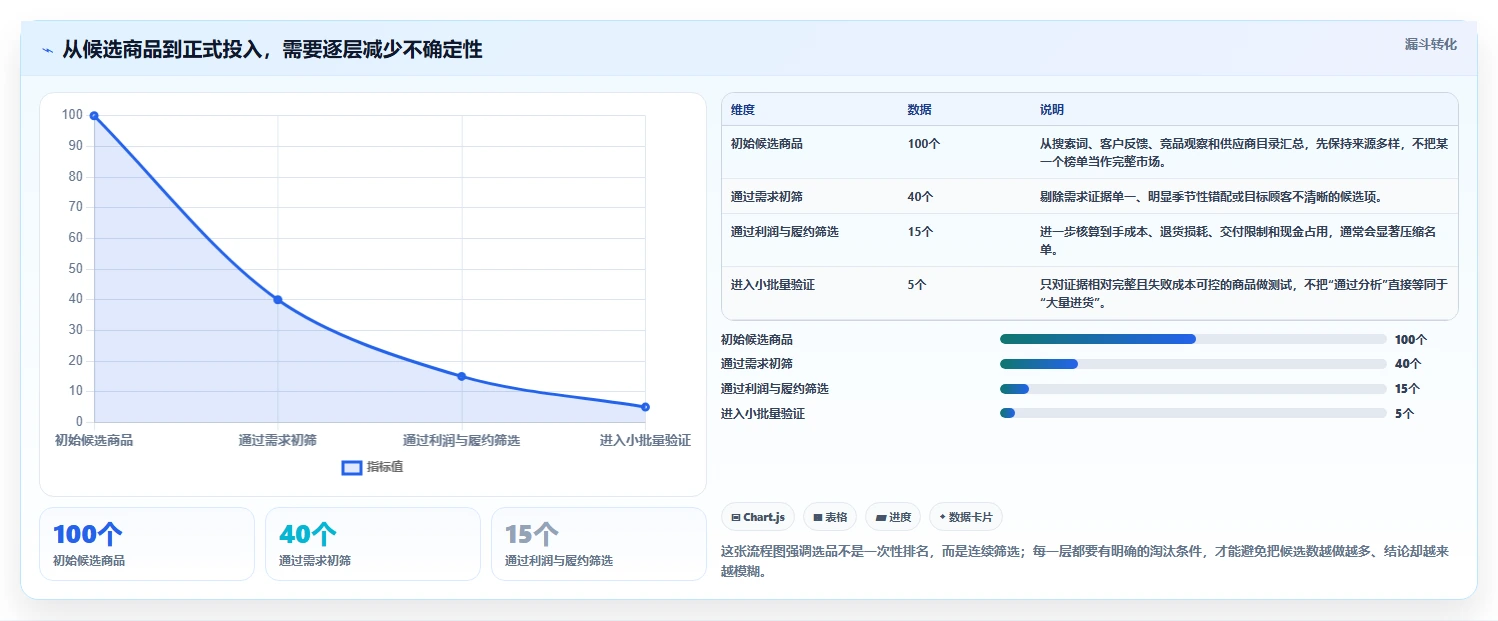Click the 15个 cell in the table
This screenshot has width=1498, height=621.
921,232
